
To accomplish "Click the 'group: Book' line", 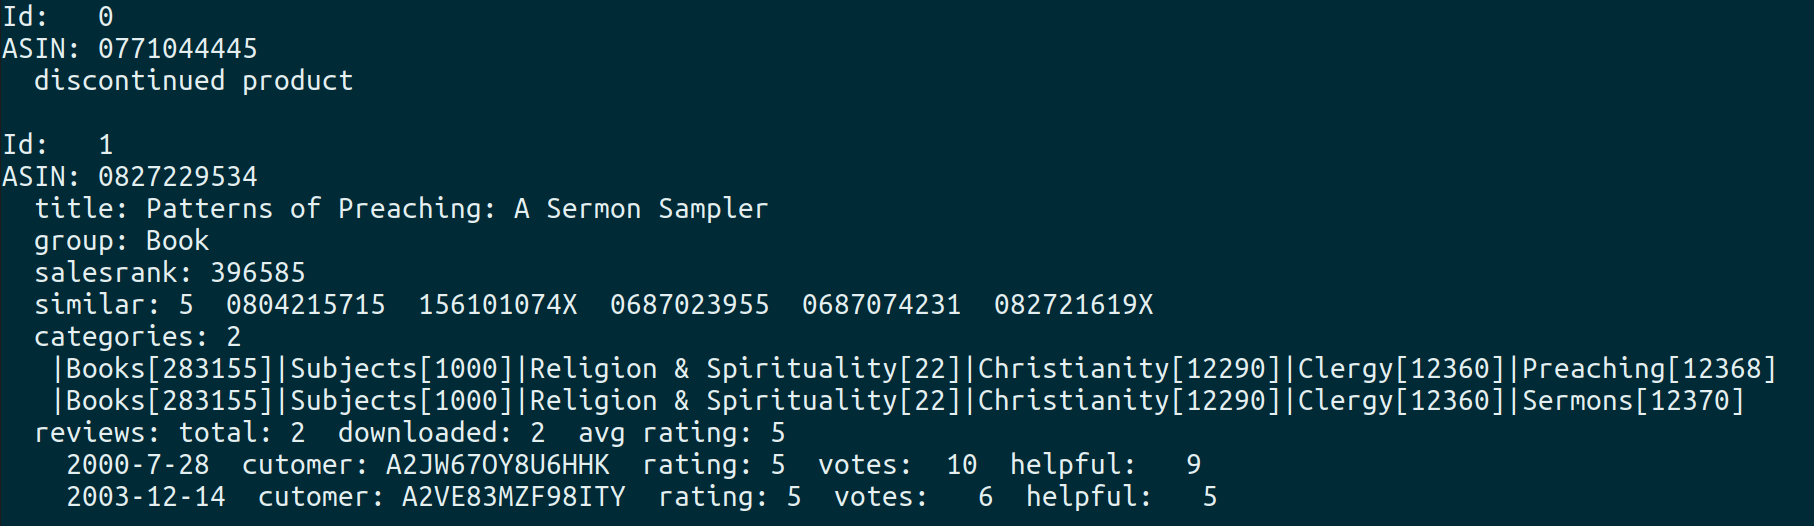I will click(x=121, y=241).
